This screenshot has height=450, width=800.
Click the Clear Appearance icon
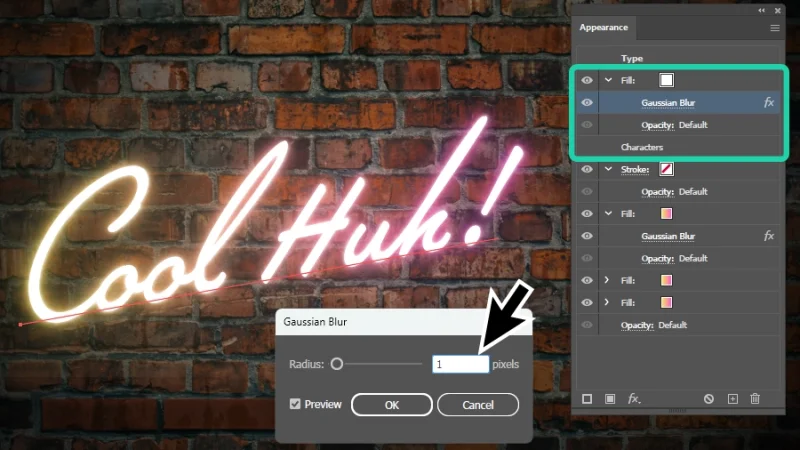[709, 398]
